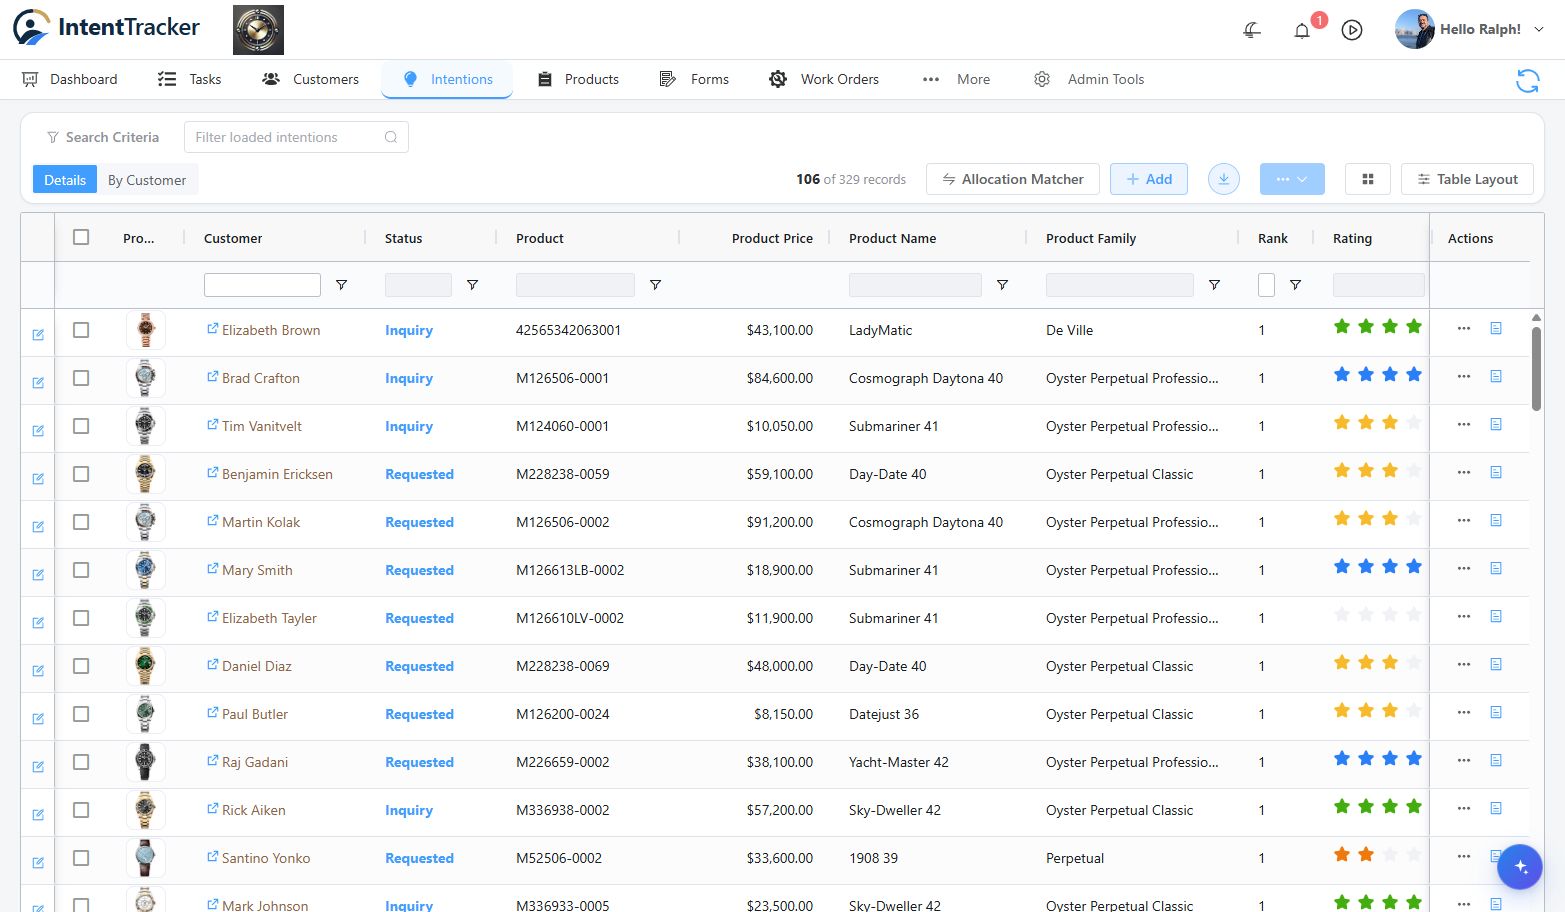Click the Customer column filter funnel
The height and width of the screenshot is (912, 1565).
[341, 285]
